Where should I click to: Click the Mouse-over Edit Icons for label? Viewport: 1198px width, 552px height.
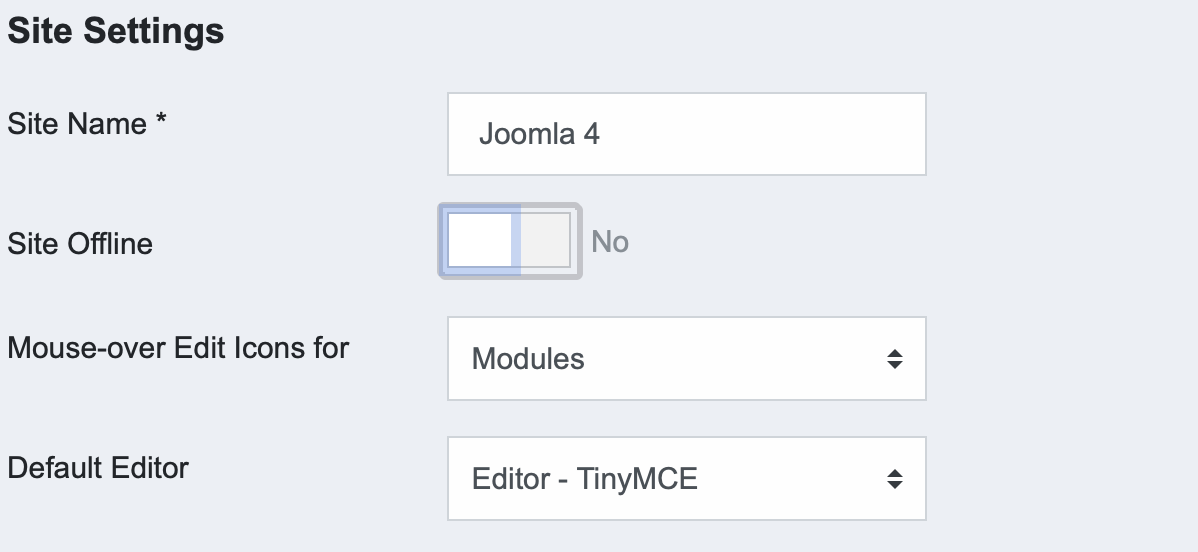pos(178,348)
